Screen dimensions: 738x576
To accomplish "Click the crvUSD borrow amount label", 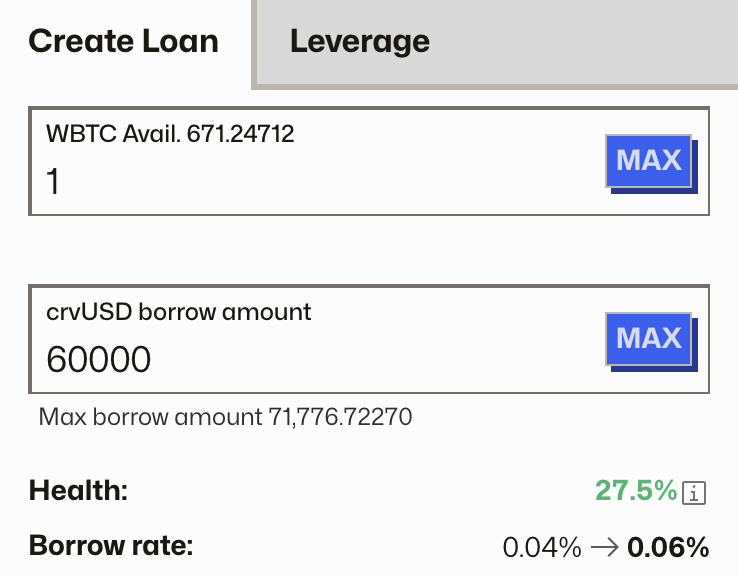I will click(179, 311).
